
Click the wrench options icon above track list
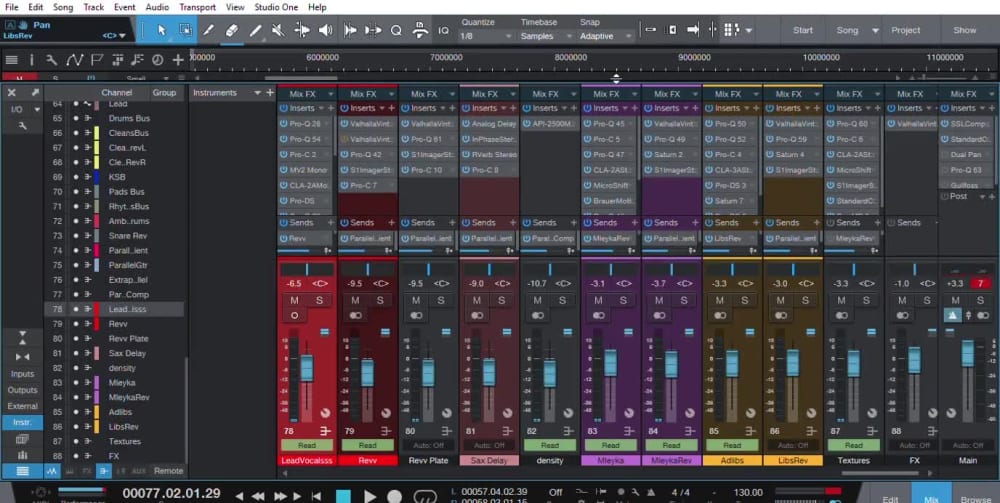tap(52, 60)
